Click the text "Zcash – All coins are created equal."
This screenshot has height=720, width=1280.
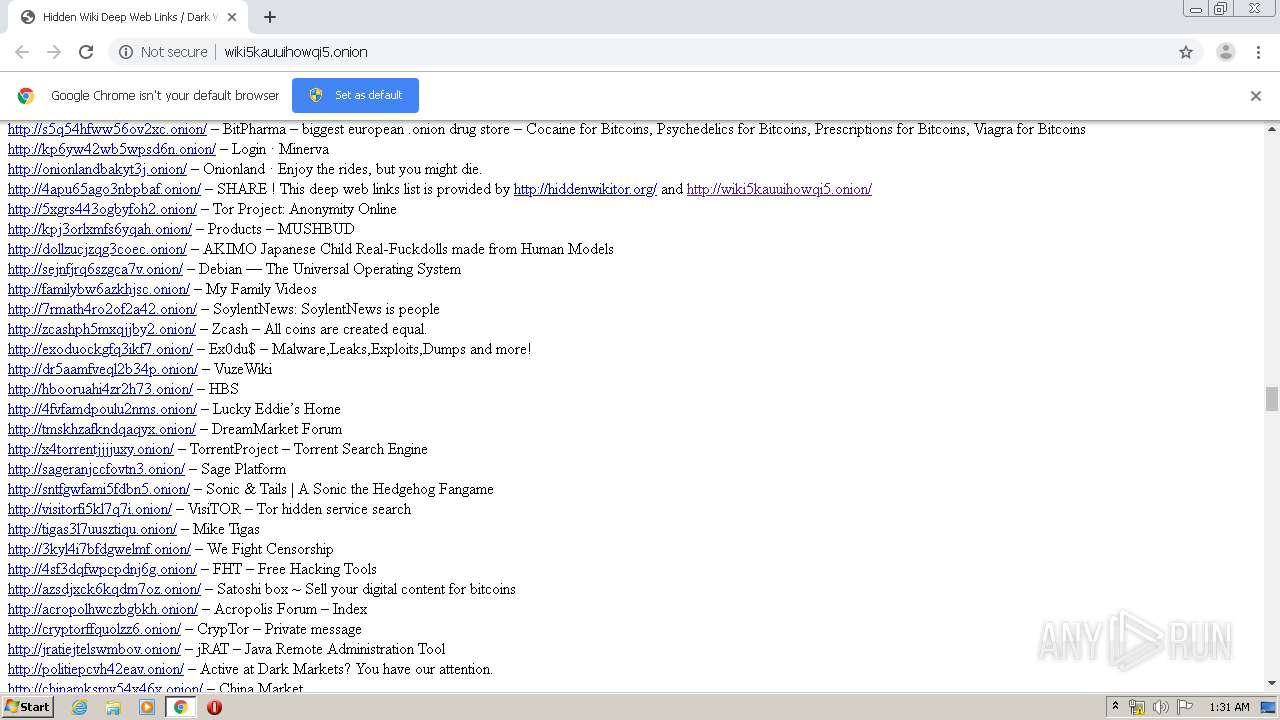coord(319,329)
